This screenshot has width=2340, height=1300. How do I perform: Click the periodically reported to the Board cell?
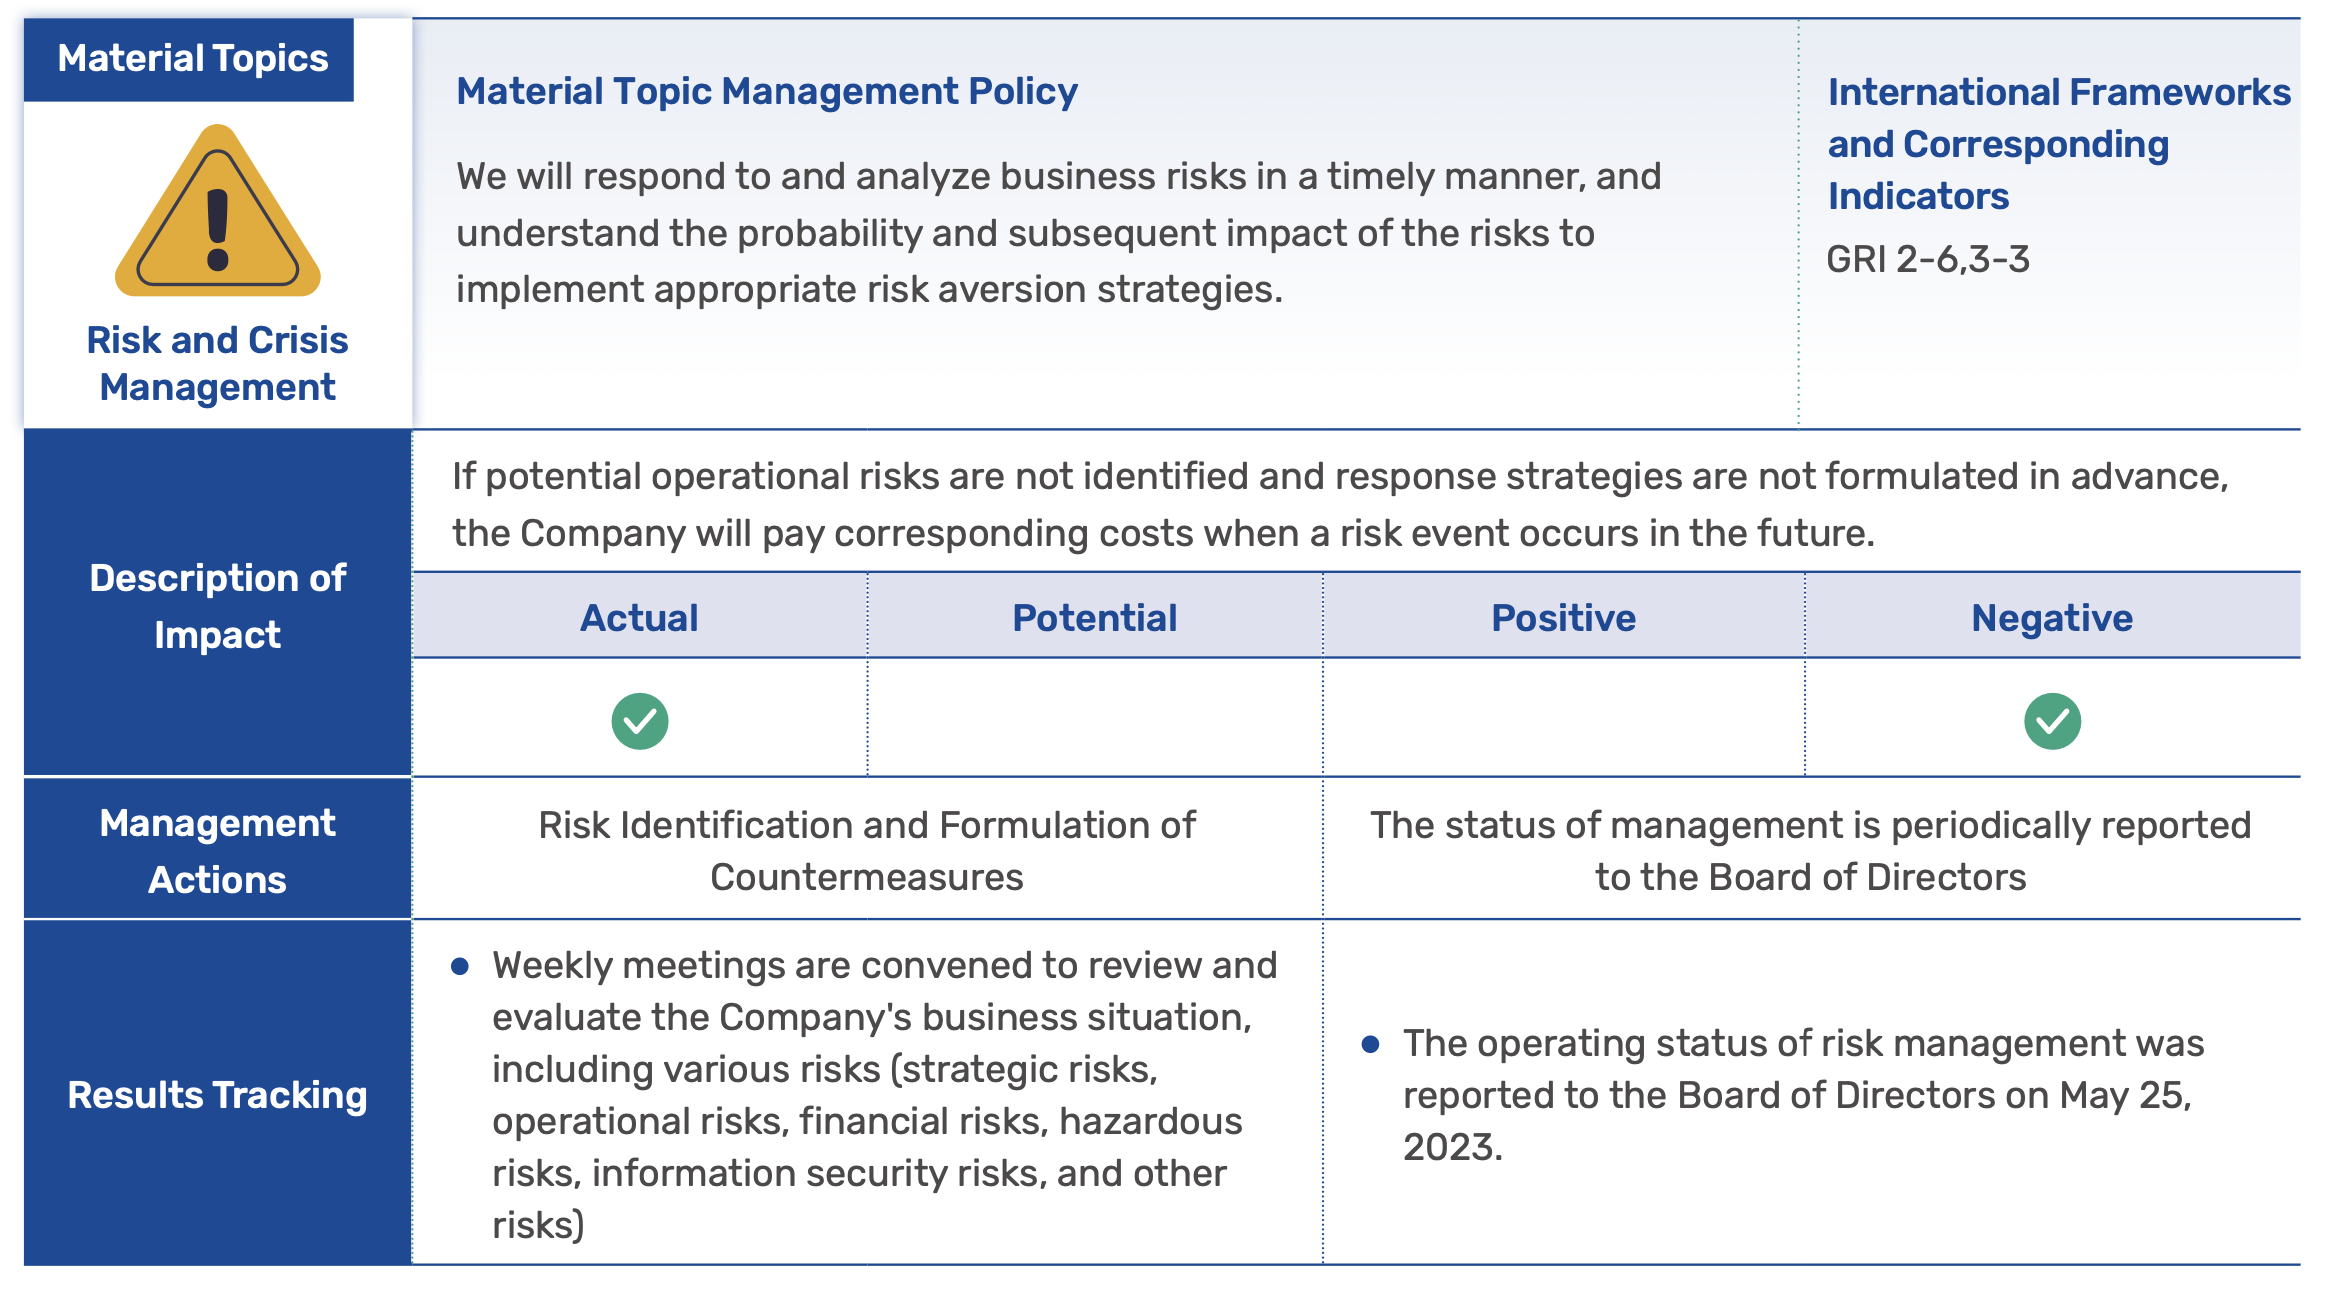(x=1811, y=850)
